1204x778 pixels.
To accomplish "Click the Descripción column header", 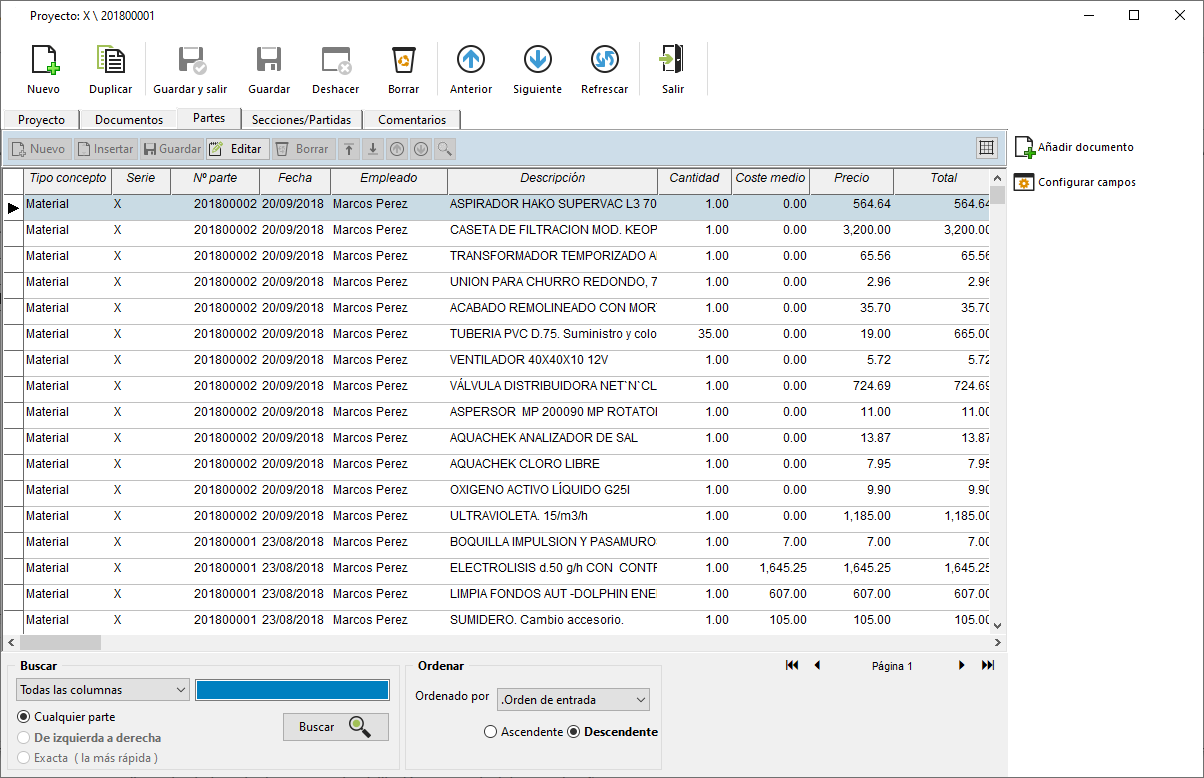I will pos(553,179).
